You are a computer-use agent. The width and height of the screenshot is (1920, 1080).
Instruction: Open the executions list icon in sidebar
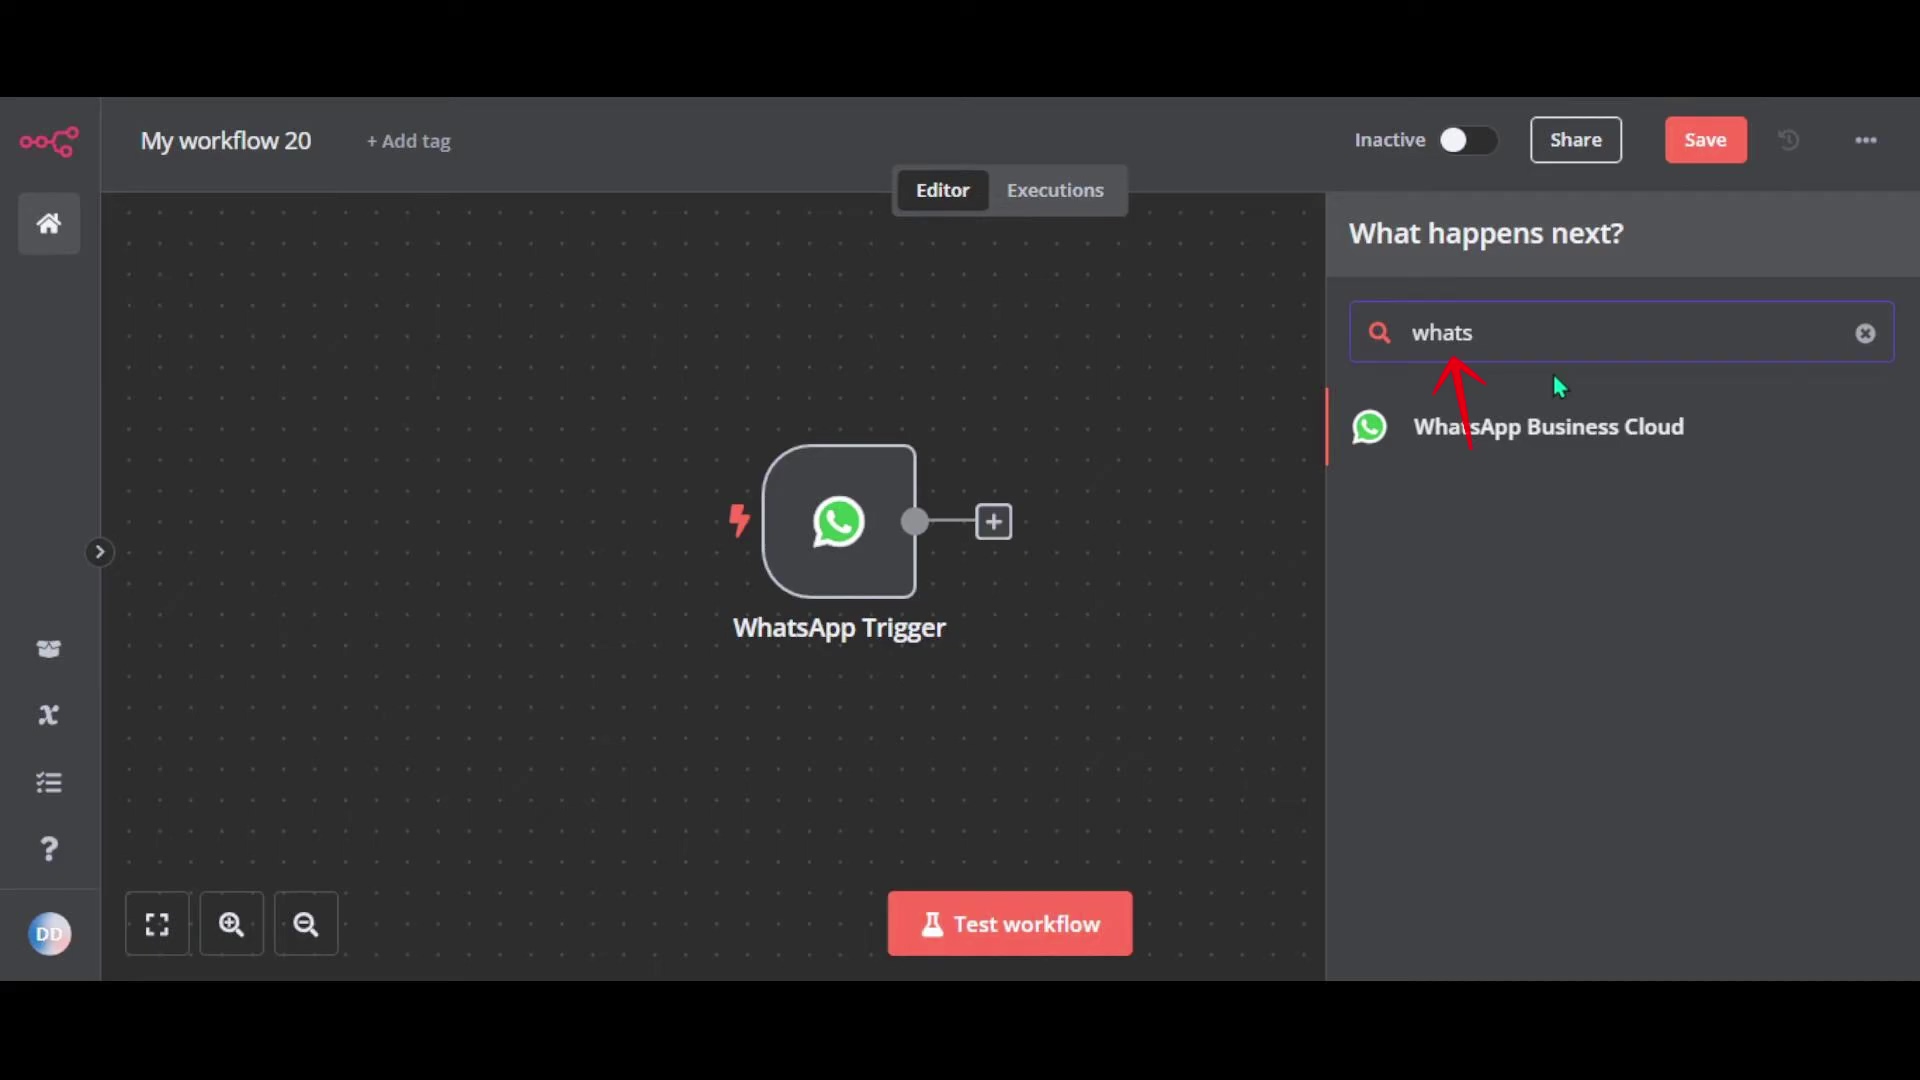pyautogui.click(x=49, y=782)
